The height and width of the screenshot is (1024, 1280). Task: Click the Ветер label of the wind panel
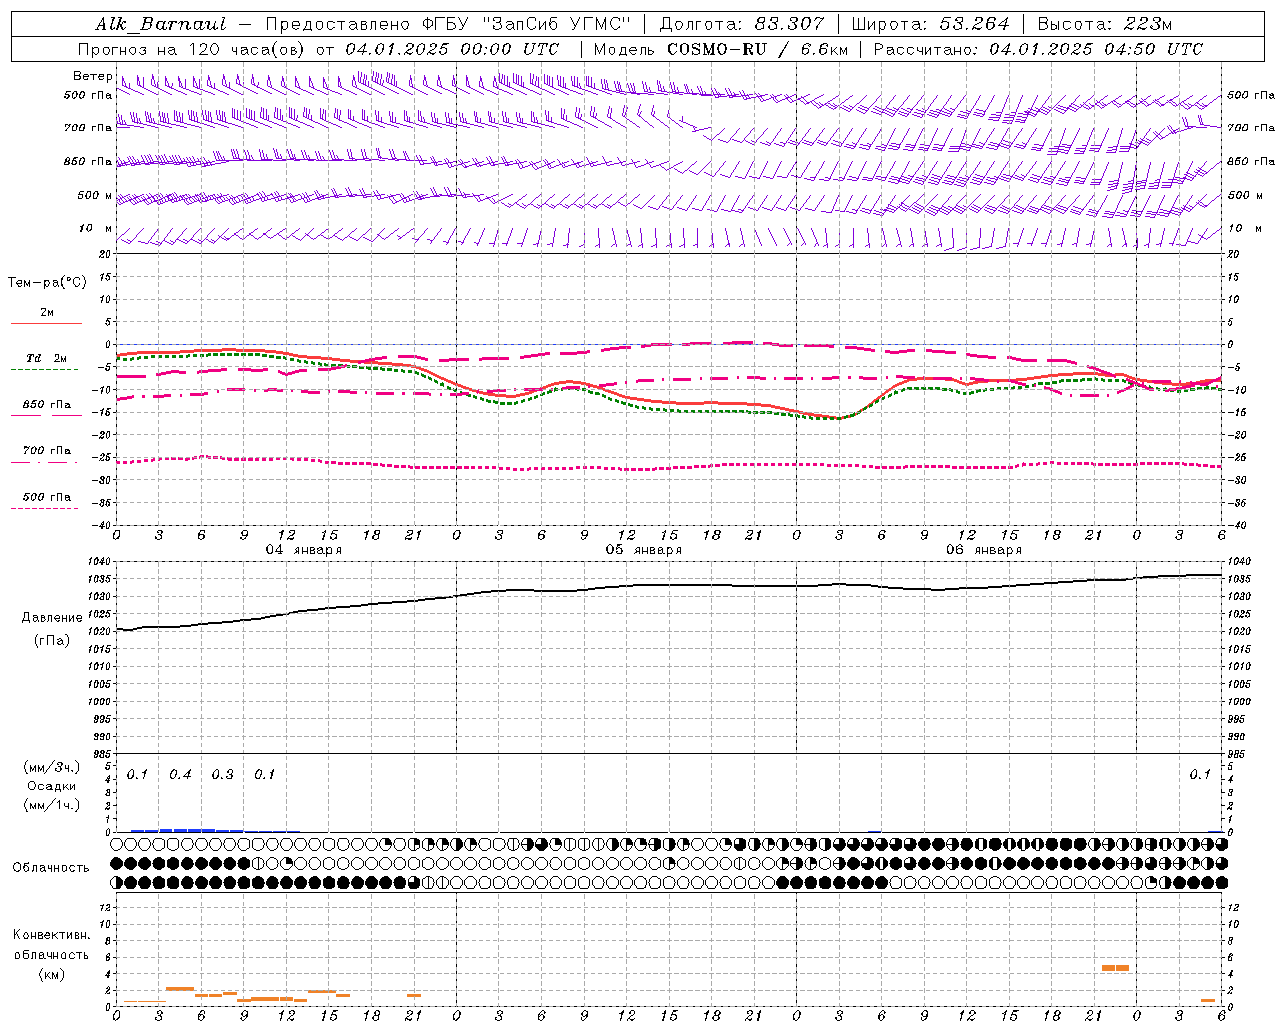pos(92,76)
